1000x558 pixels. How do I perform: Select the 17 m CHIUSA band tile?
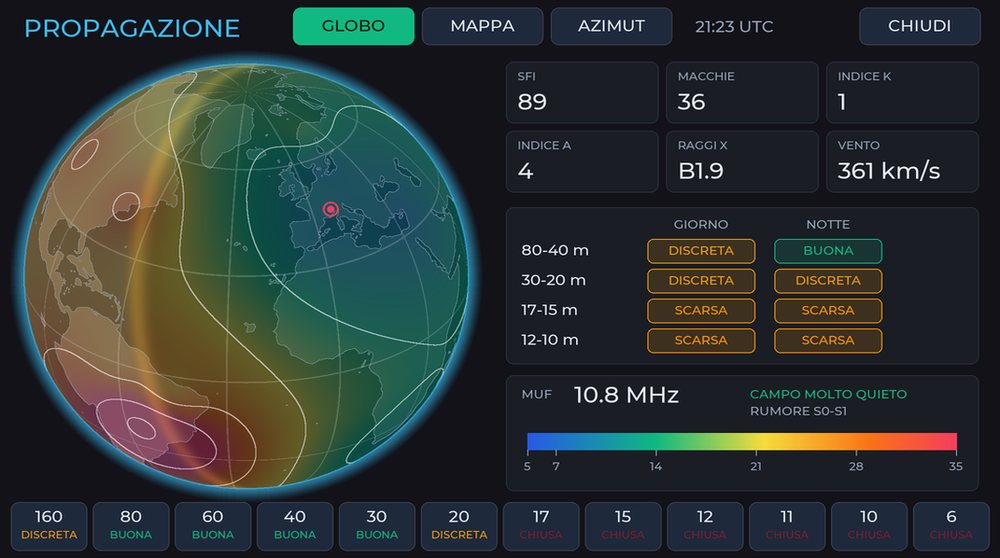click(541, 526)
